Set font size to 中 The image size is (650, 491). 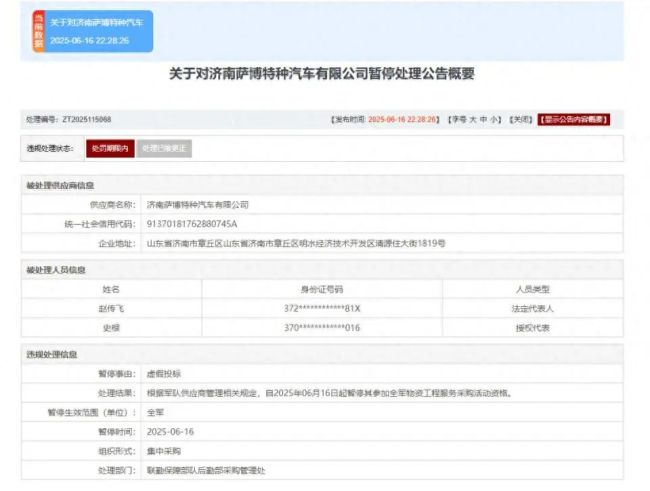(x=483, y=119)
